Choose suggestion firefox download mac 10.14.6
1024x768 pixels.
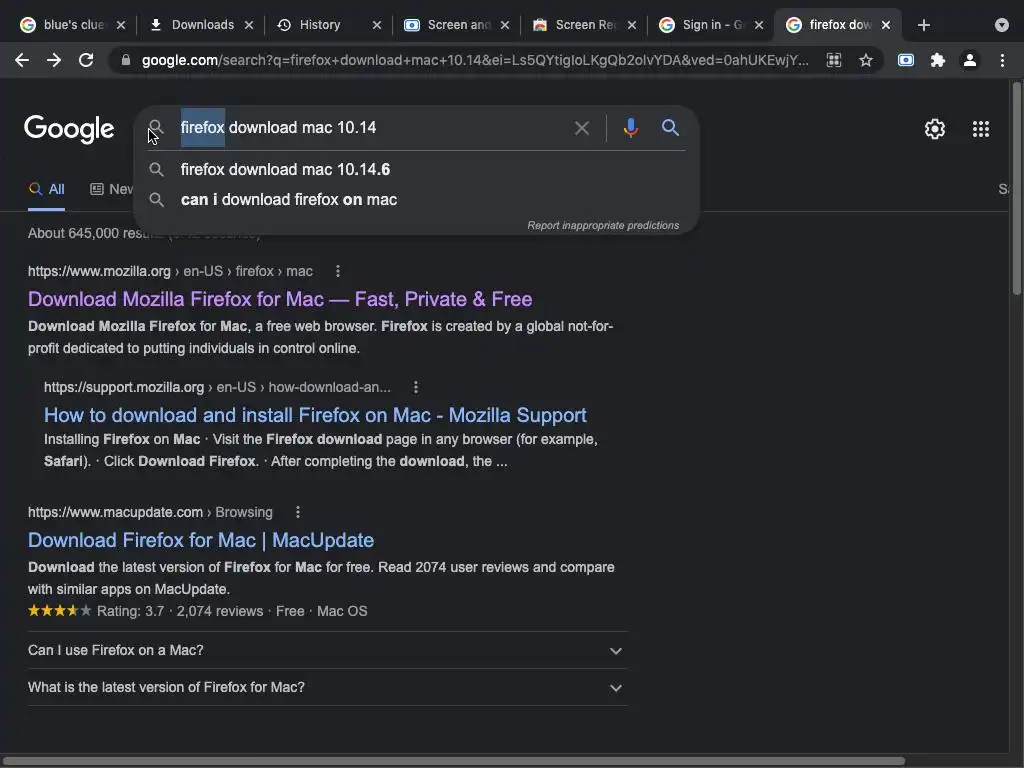[x=416, y=170]
